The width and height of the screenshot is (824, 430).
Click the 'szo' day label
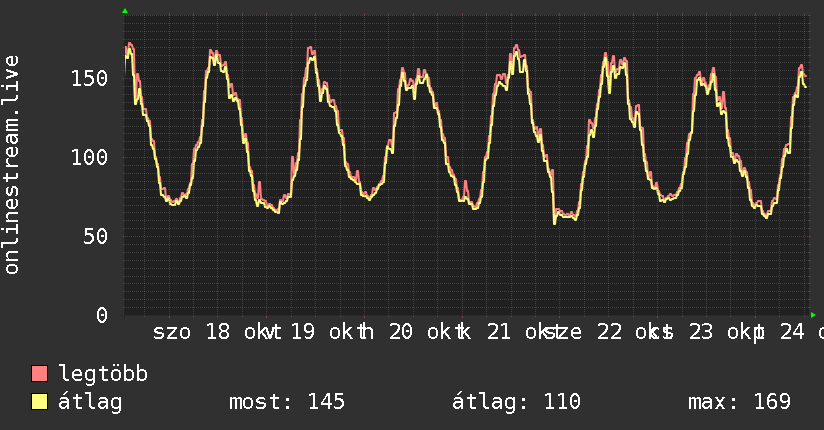click(x=172, y=332)
